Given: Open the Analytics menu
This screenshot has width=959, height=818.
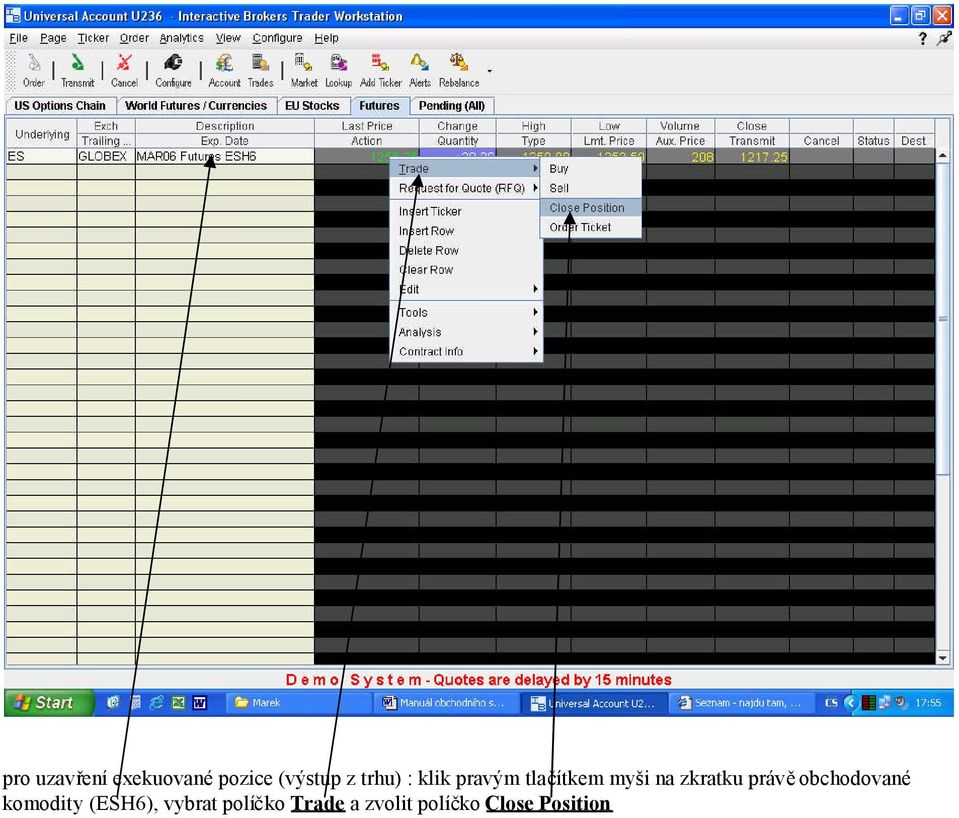Looking at the screenshot, I should point(182,38).
